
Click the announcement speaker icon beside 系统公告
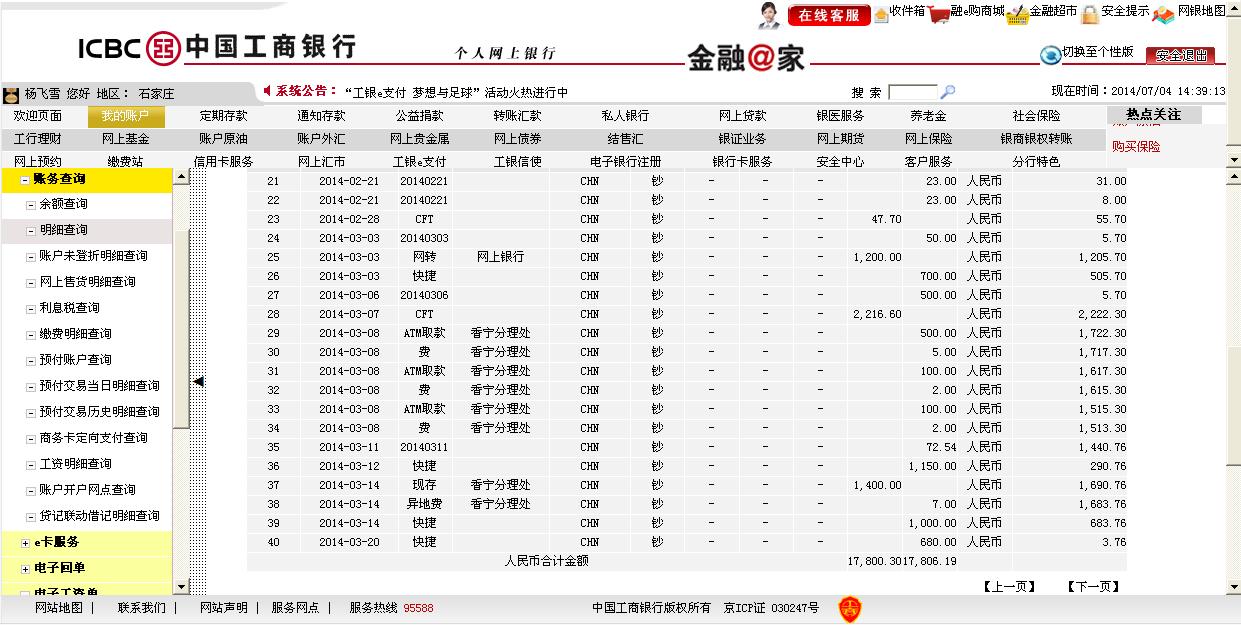[x=267, y=91]
